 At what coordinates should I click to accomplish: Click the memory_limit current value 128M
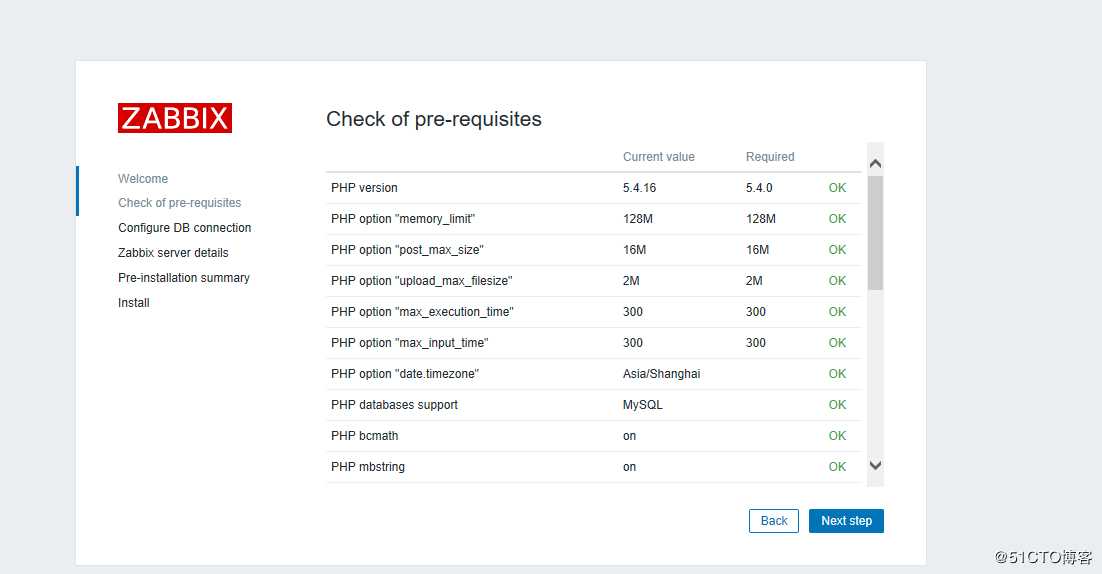click(x=637, y=218)
